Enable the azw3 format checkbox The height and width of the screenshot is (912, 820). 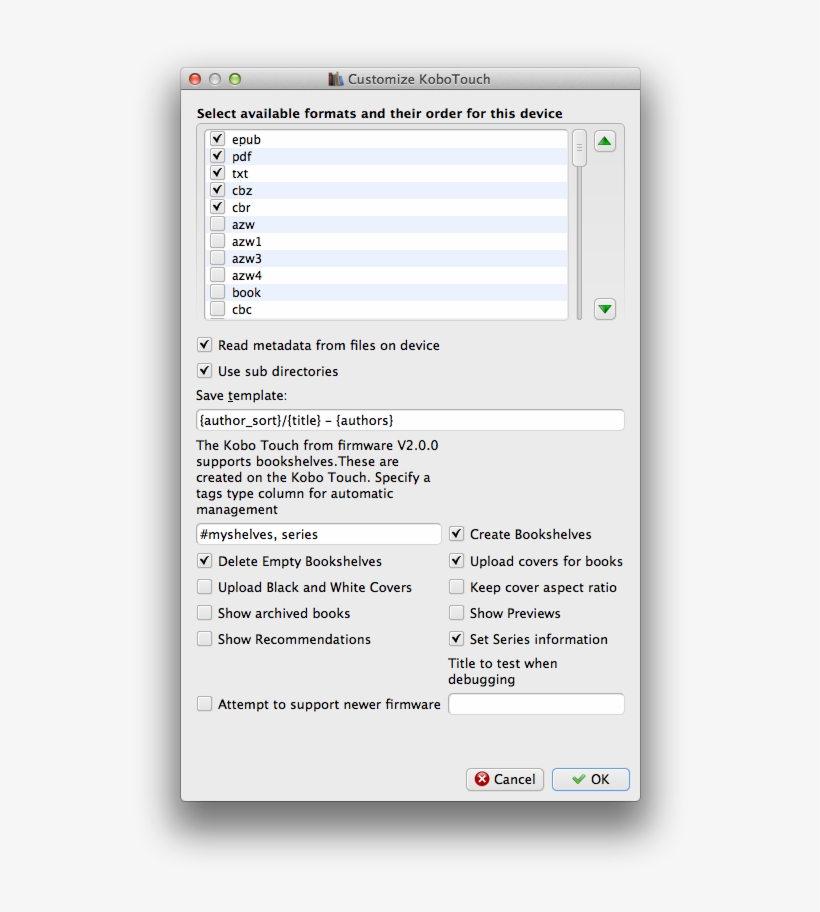(217, 258)
